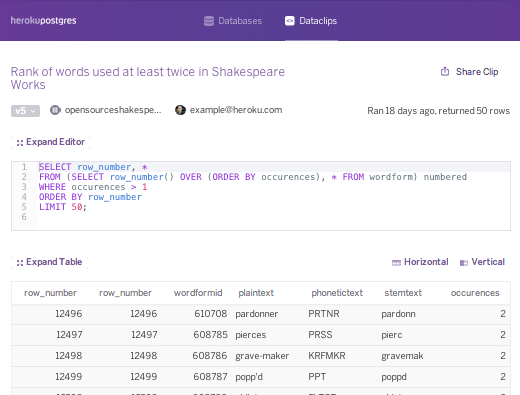This screenshot has width=520, height=395.
Task: Click the Expand Editor button
Action: click(x=51, y=142)
